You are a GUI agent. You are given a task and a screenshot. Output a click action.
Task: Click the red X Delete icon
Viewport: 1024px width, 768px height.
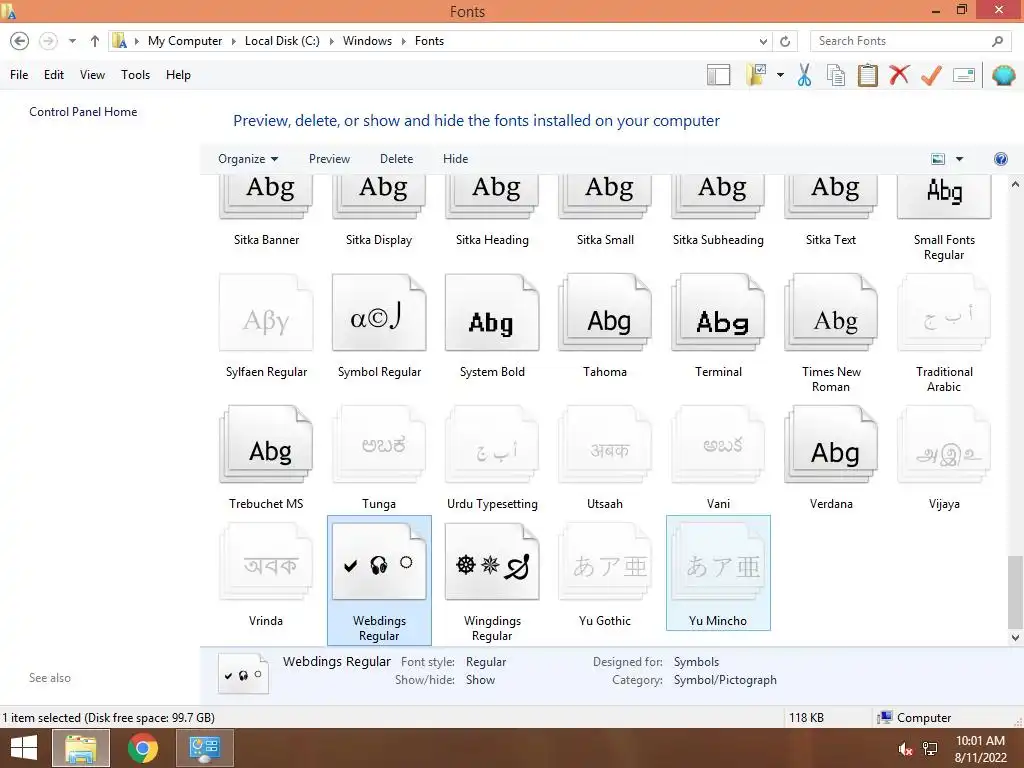pos(899,74)
